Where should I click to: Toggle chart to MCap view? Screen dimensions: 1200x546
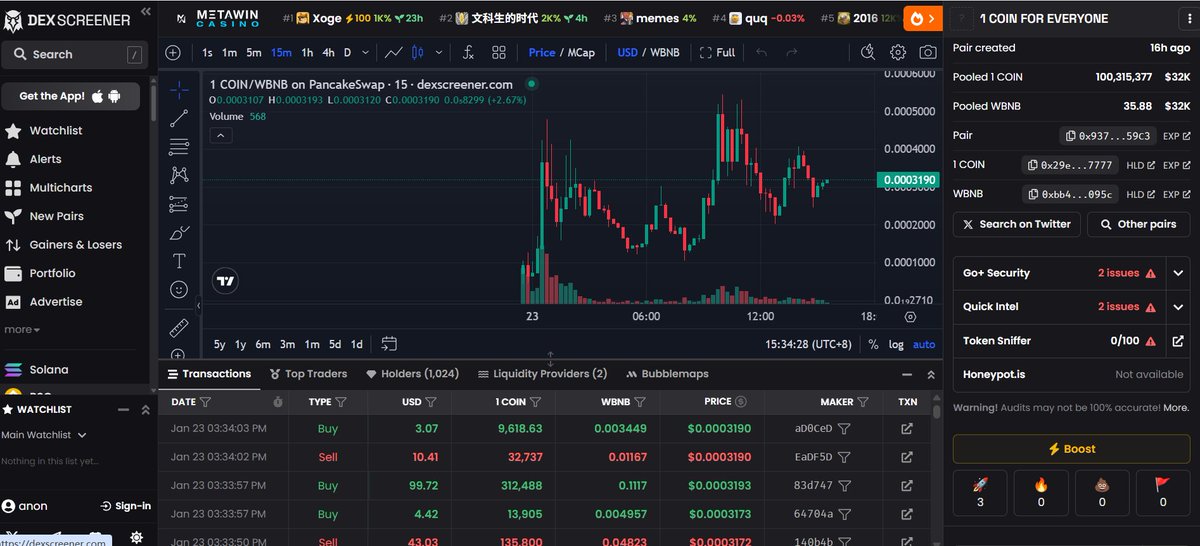[581, 53]
